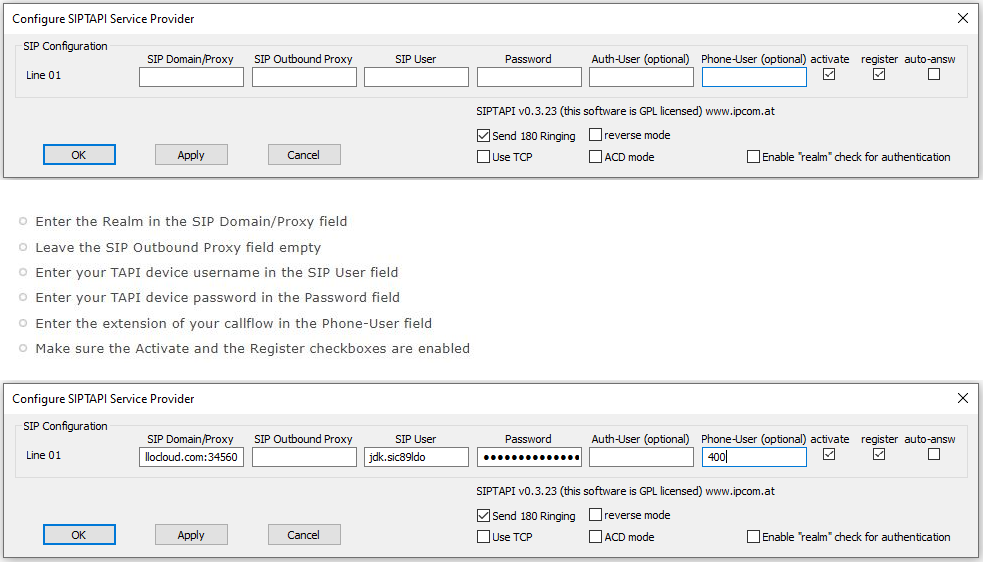Image resolution: width=983 pixels, height=562 pixels.
Task: Close the lower Configure SIPTAPI Service Provider window
Action: tap(962, 398)
